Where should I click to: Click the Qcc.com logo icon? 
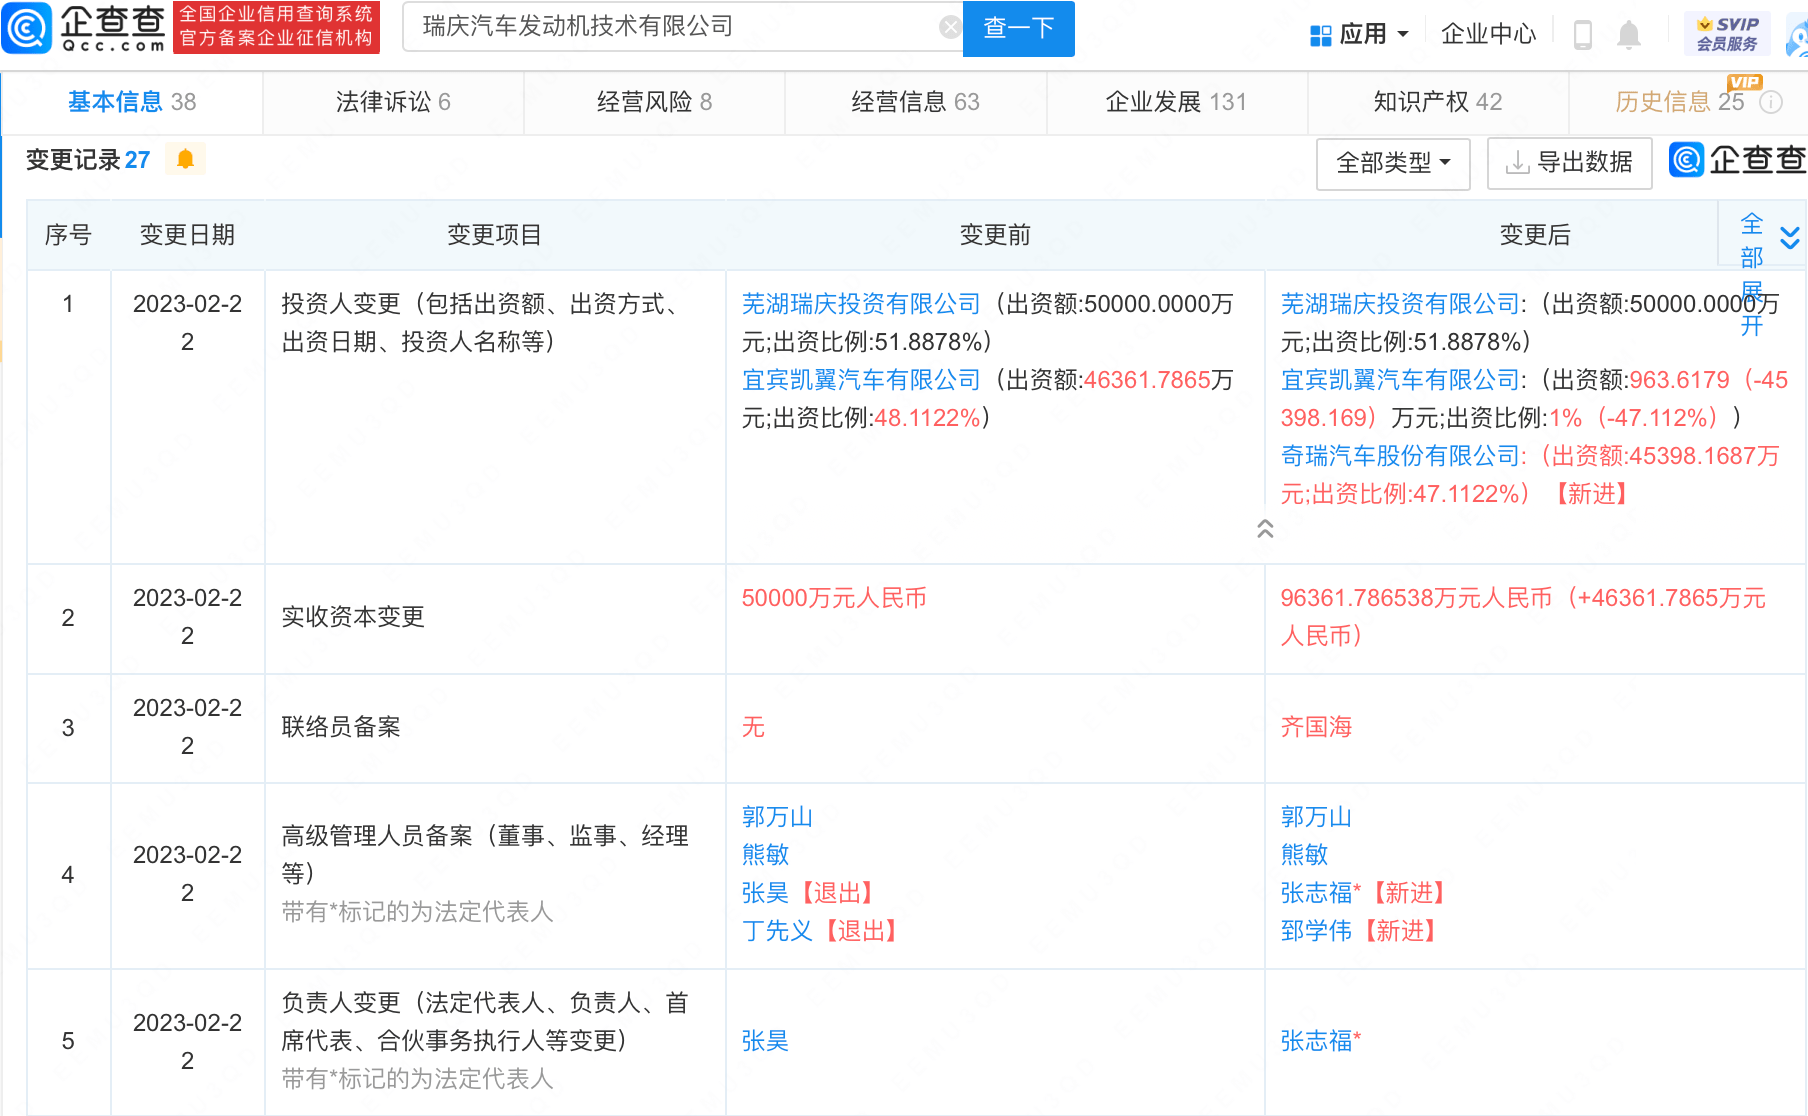point(27,28)
